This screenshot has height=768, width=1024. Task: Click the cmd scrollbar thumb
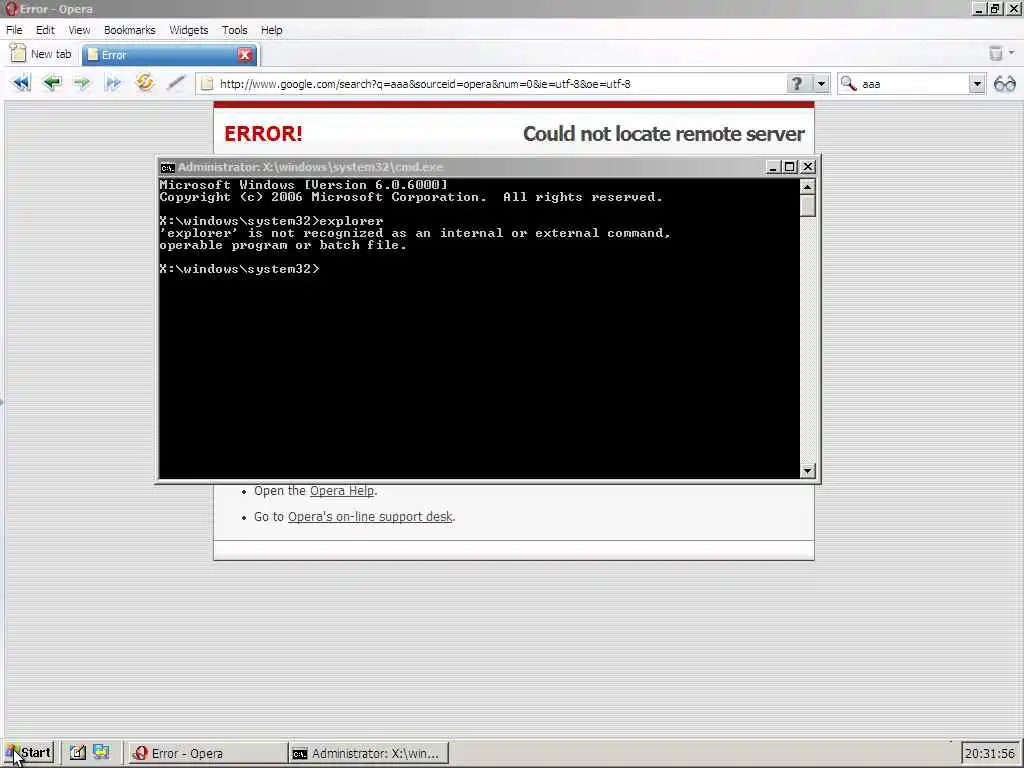pos(808,206)
